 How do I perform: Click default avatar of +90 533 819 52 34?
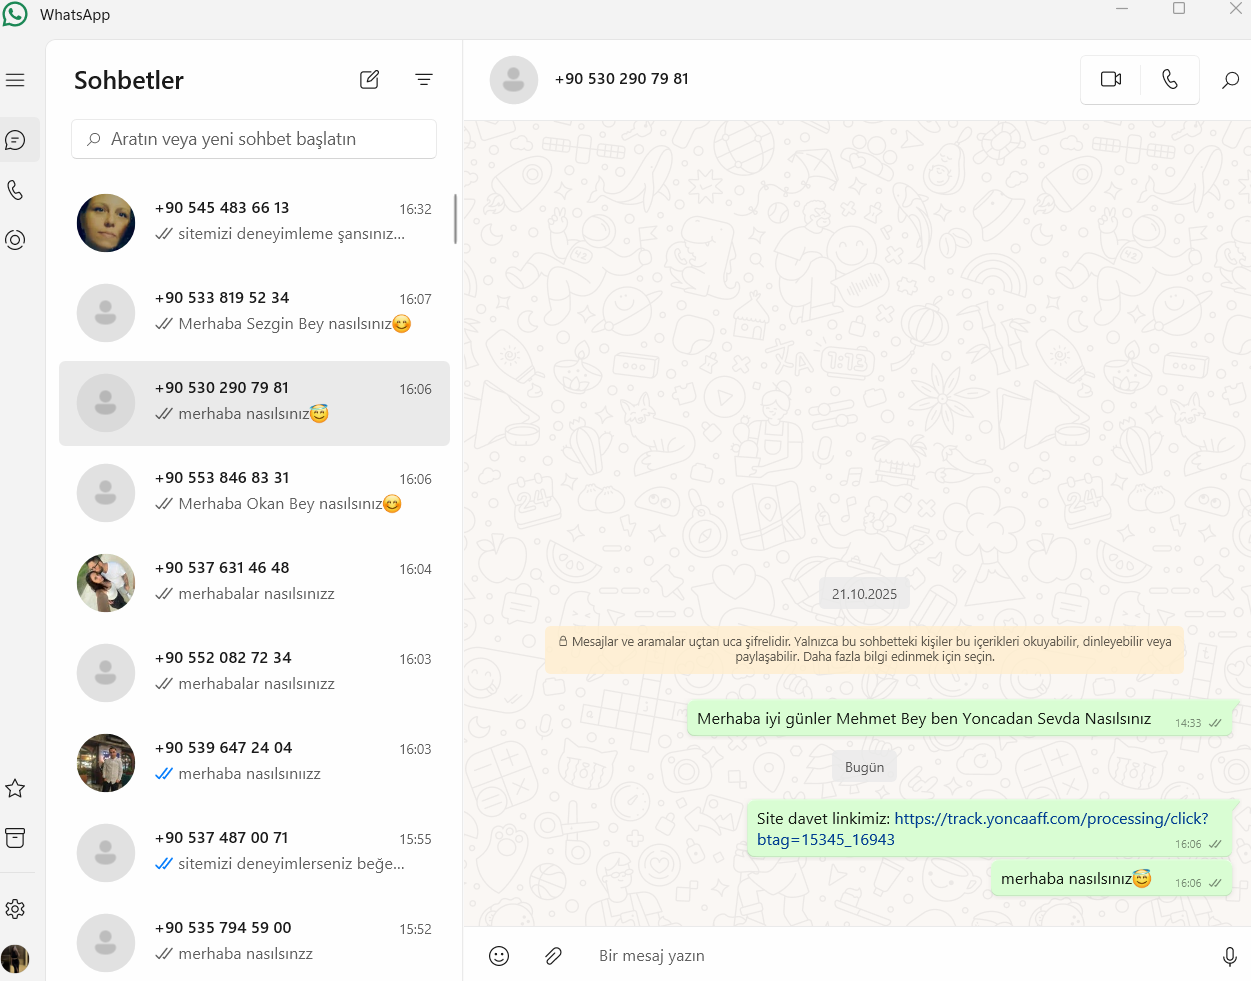[106, 313]
